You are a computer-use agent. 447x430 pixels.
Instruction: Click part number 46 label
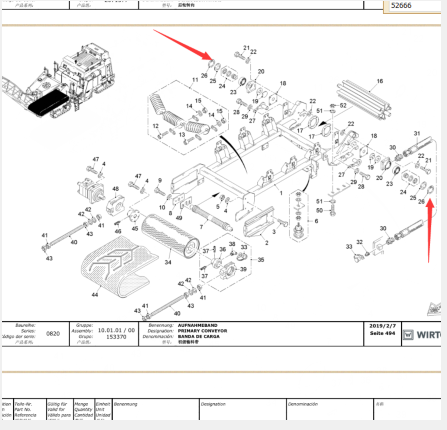118,231
